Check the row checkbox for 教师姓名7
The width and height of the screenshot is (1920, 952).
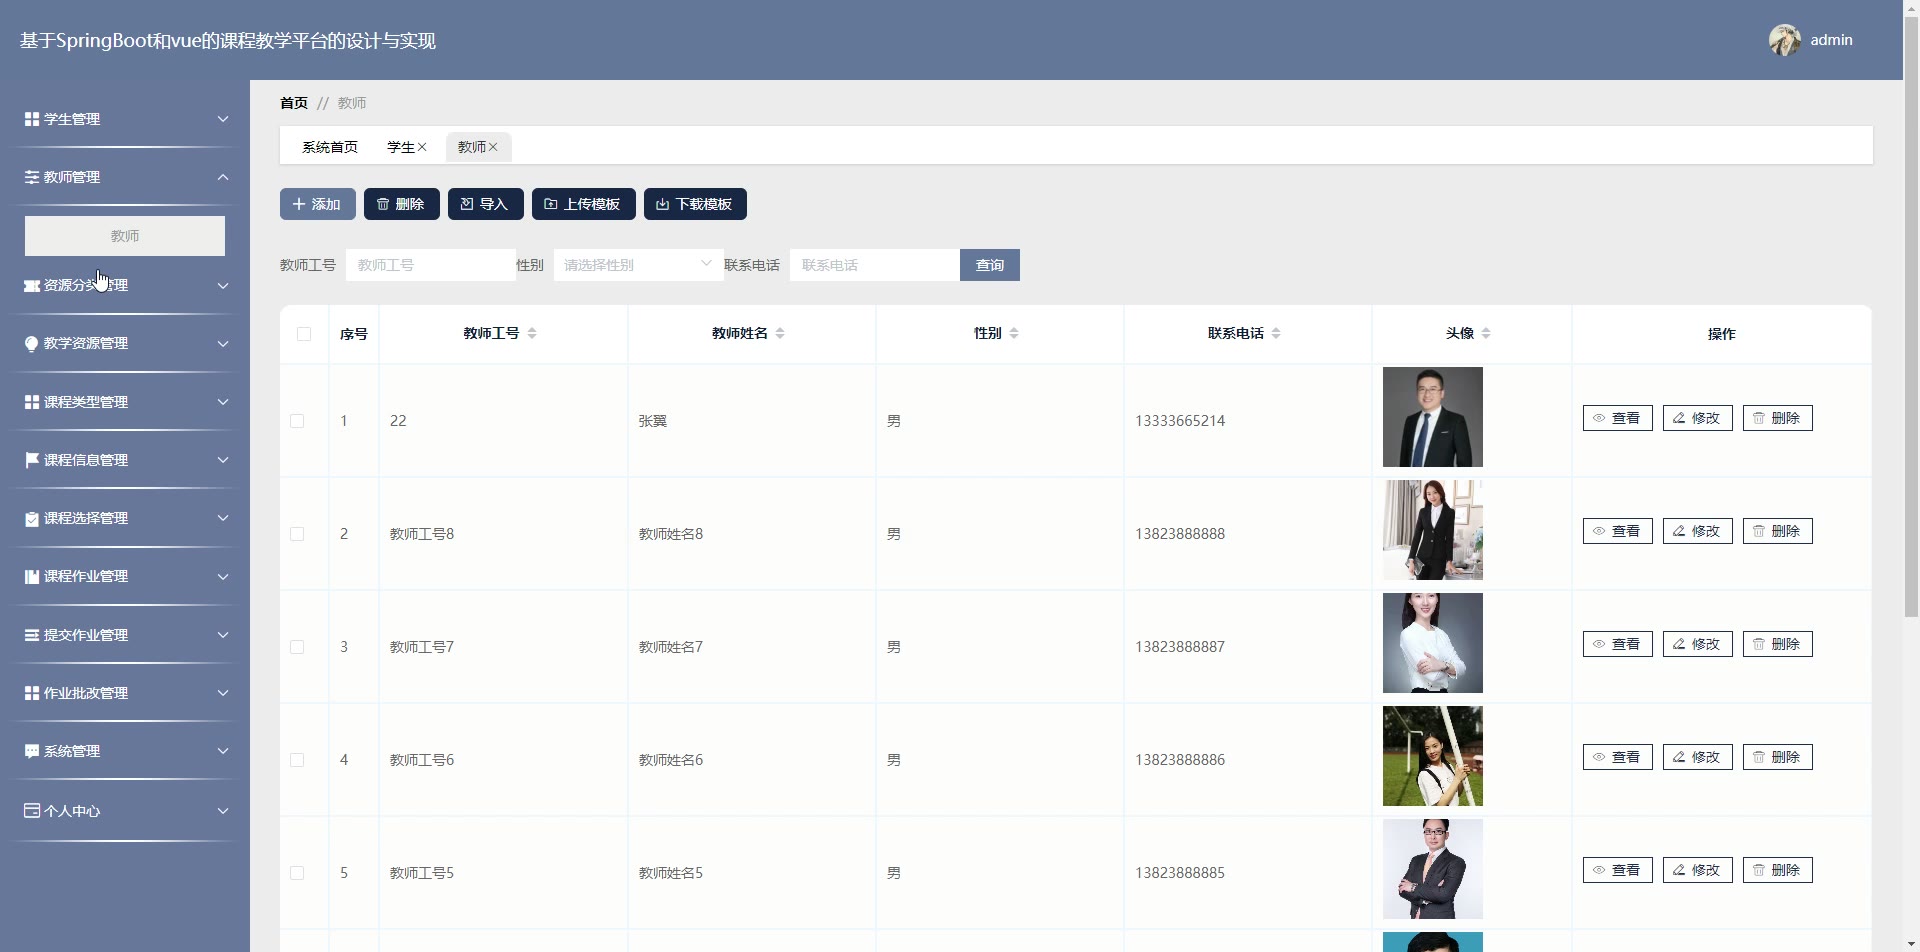(x=297, y=647)
